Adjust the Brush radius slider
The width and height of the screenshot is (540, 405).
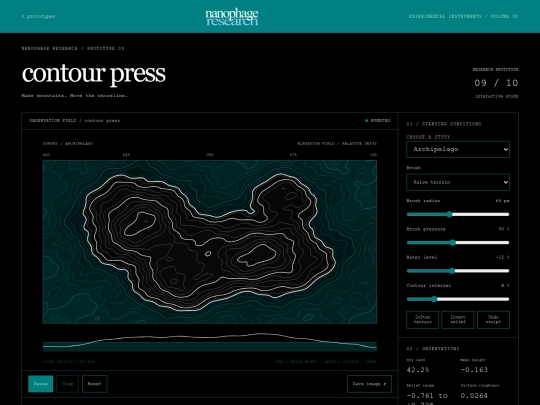click(458, 214)
